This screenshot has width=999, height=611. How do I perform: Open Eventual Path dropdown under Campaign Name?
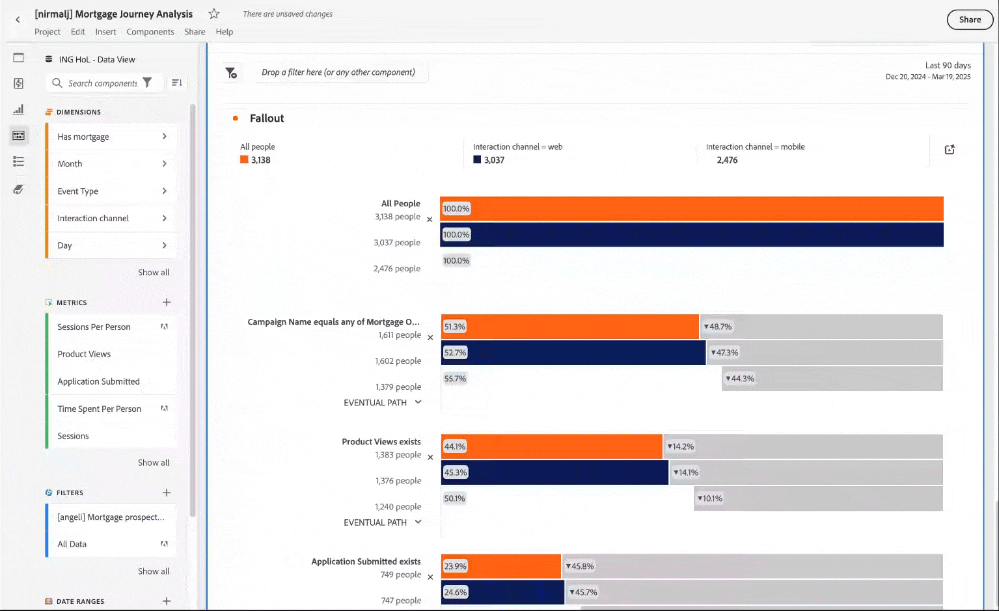pyautogui.click(x=382, y=403)
